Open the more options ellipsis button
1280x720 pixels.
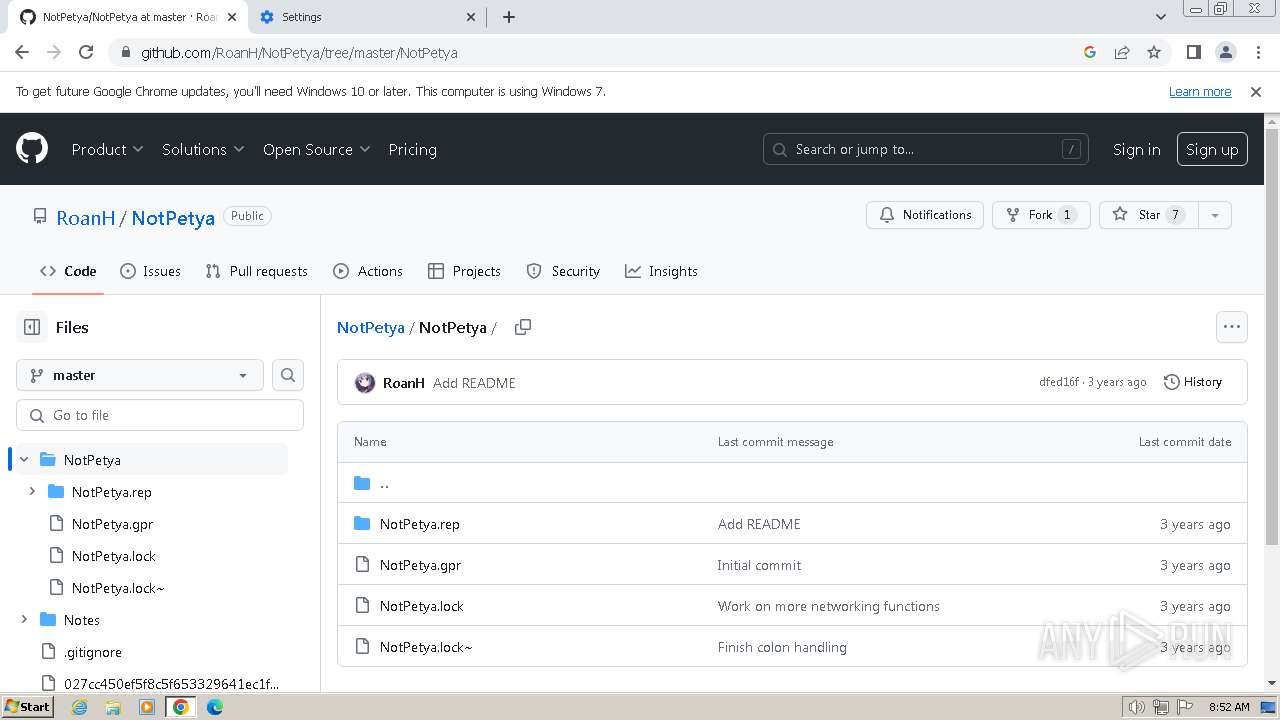coord(1231,327)
